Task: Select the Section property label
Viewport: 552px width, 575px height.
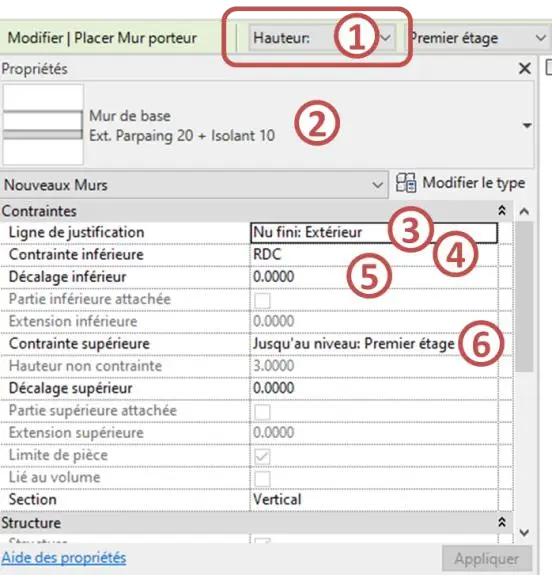Action: 33,499
